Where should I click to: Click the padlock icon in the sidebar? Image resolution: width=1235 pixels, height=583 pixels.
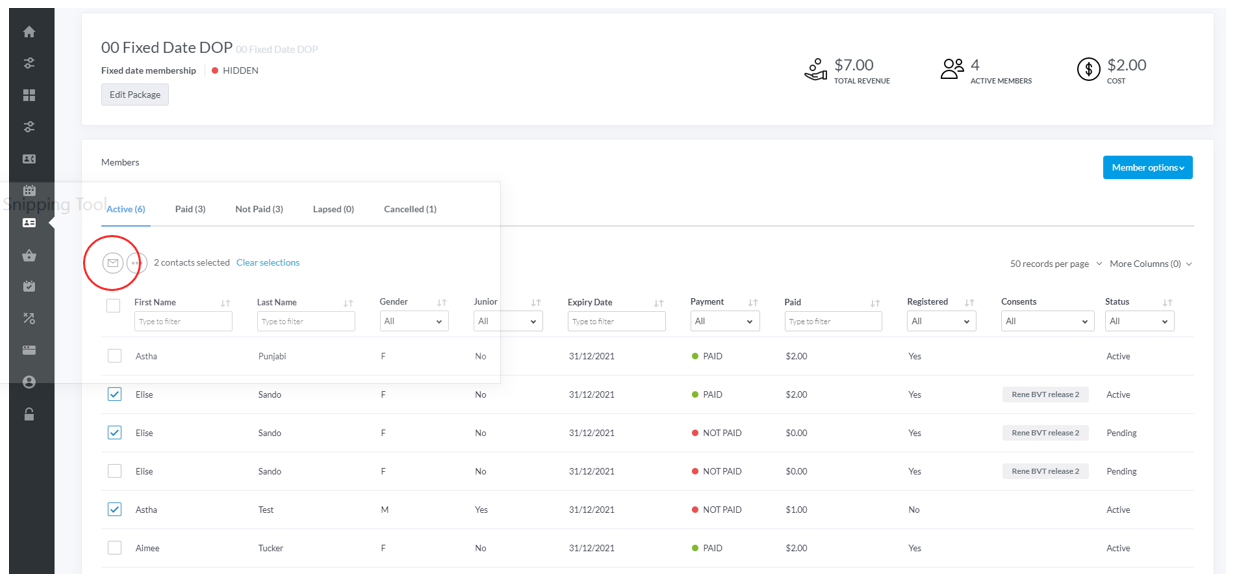point(29,414)
